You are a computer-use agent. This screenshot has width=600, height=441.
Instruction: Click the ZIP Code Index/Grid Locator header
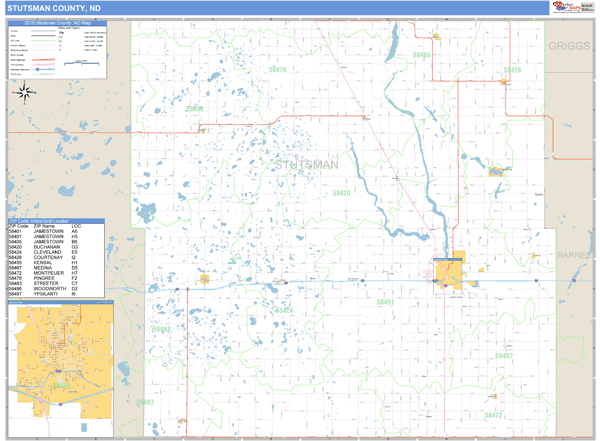tap(56, 219)
